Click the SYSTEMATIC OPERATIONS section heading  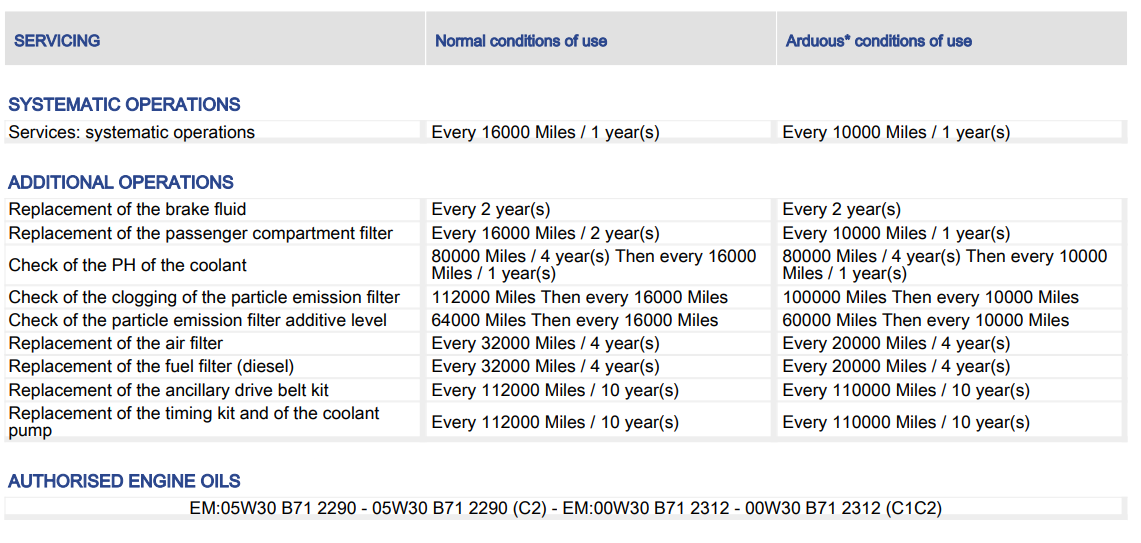(x=124, y=104)
